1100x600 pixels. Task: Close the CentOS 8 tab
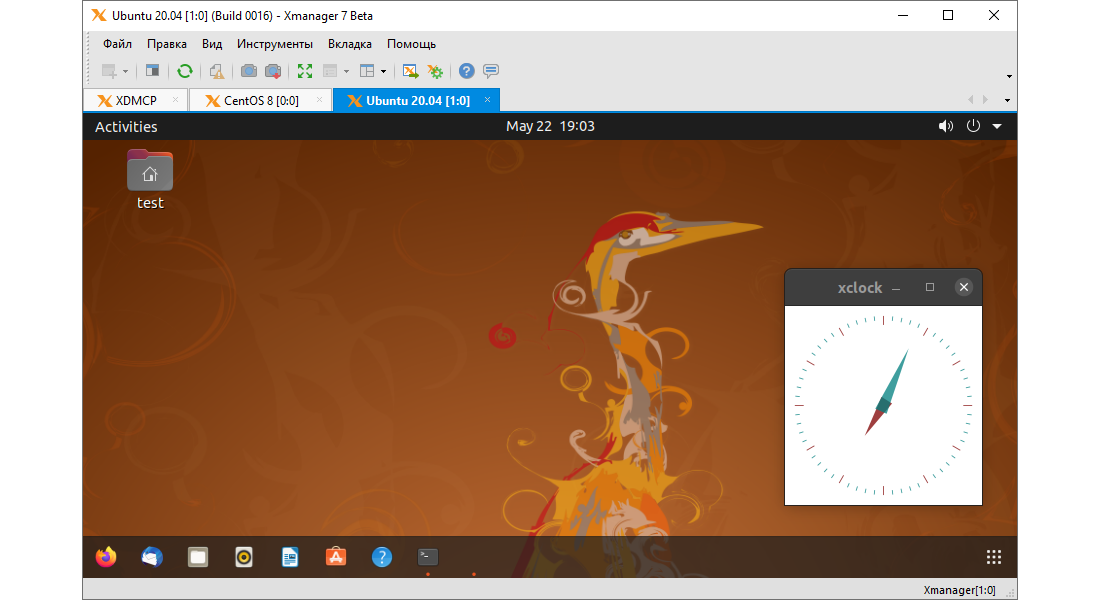[x=319, y=100]
